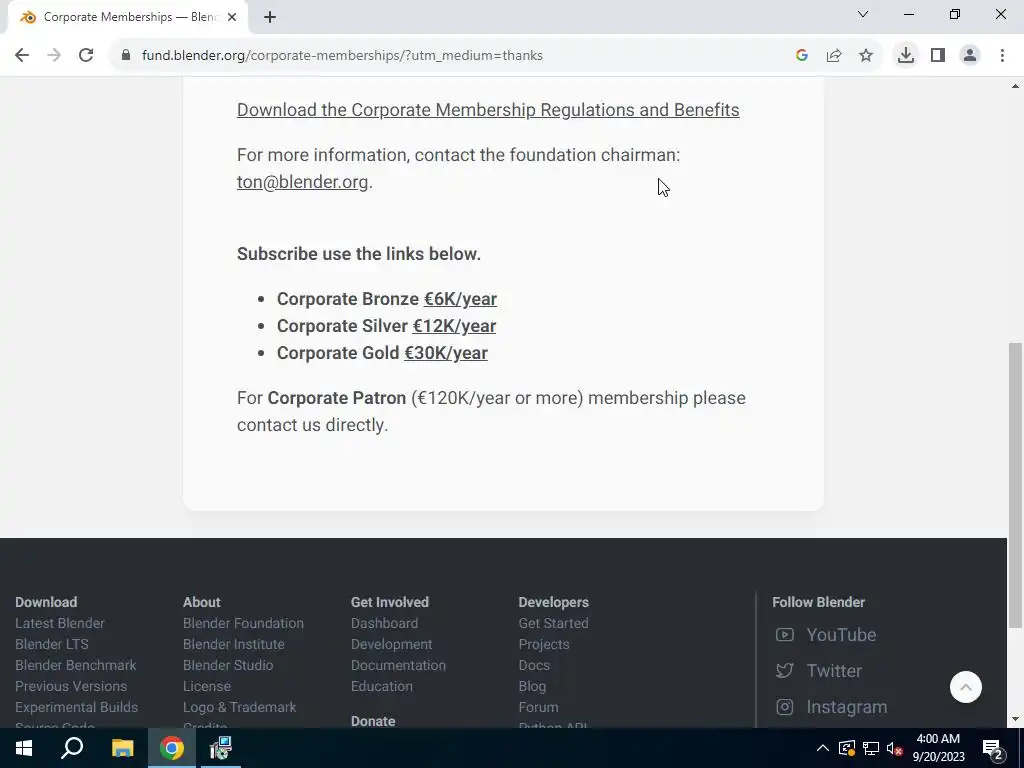The width and height of the screenshot is (1024, 768).
Task: Click the Twitter bird icon
Action: [784, 671]
